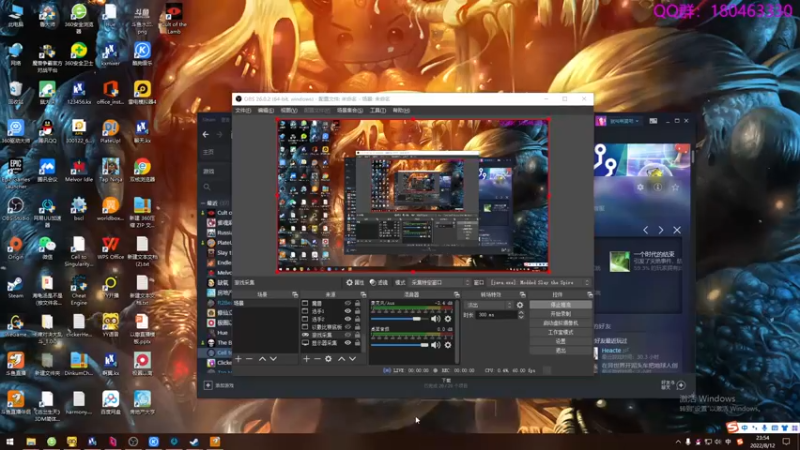Open the 腾讯QQ penguin desktop icon
Screen dimensions: 800x450
tap(47, 132)
